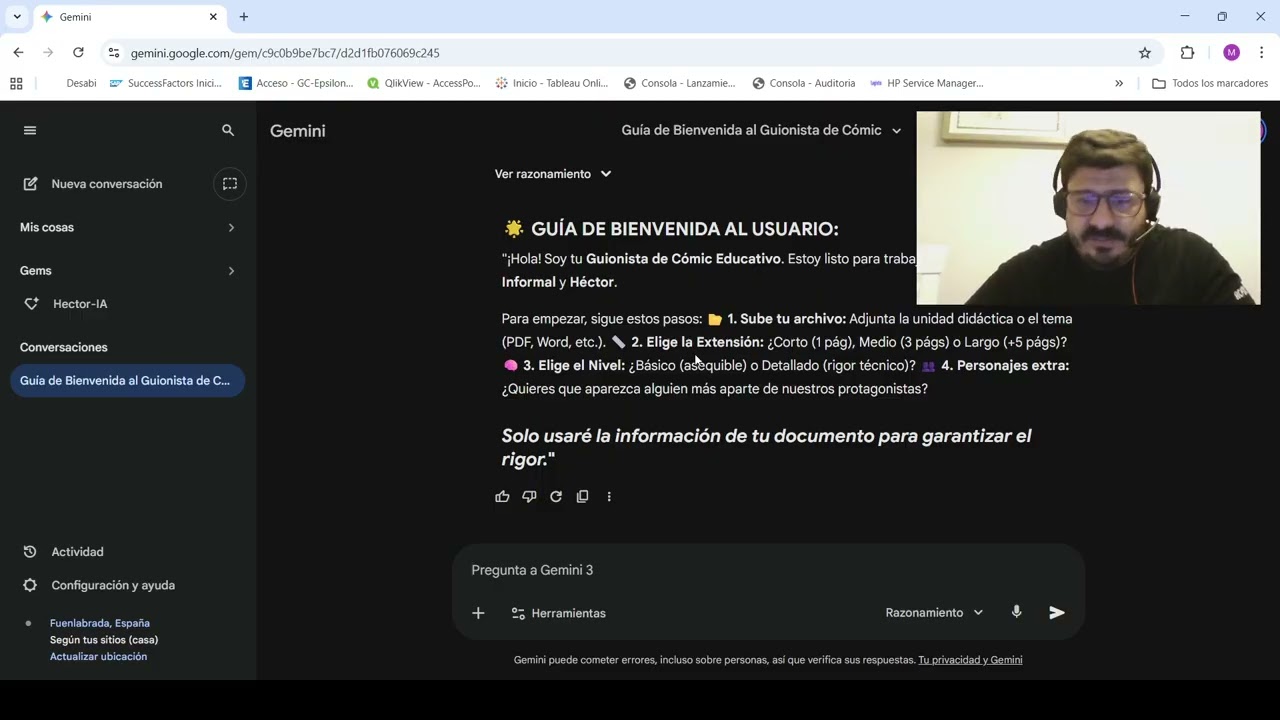Image resolution: width=1280 pixels, height=720 pixels.
Task: Click the site information icon in address bar
Action: (x=113, y=53)
